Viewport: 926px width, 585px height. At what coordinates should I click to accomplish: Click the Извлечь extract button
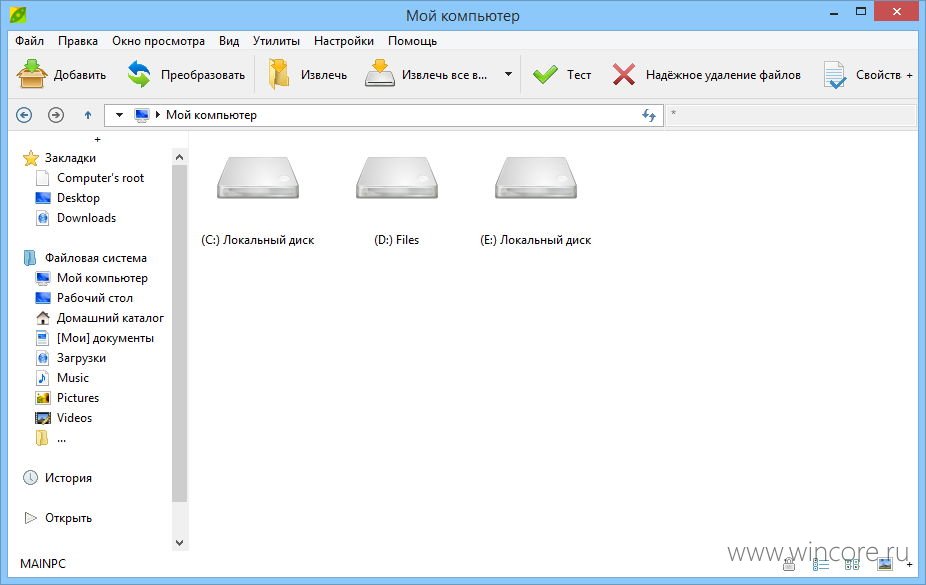[307, 74]
